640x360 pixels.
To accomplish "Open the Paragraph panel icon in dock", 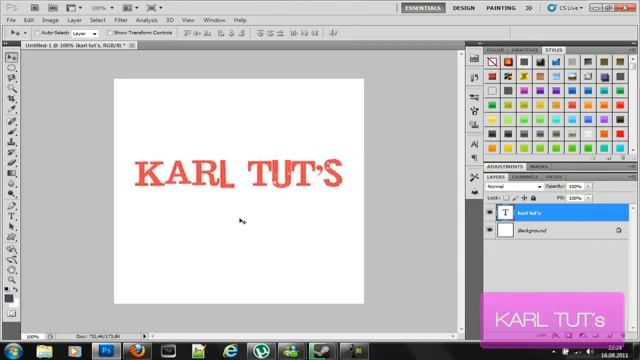I will [474, 158].
